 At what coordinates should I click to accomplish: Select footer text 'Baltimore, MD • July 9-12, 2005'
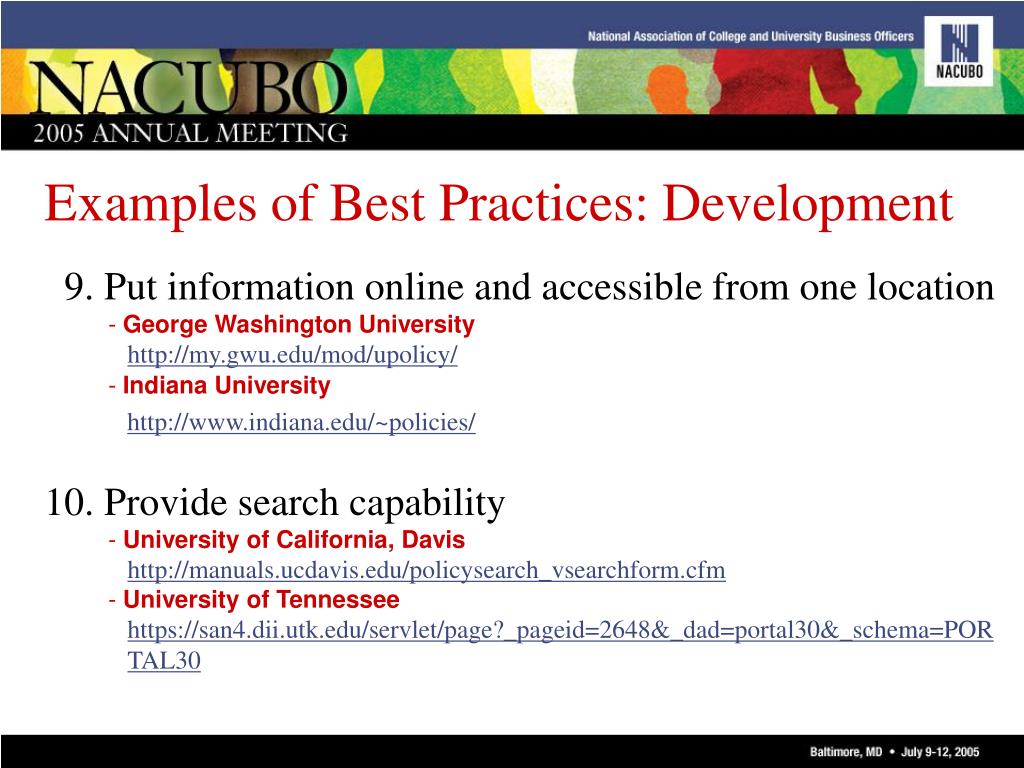[x=895, y=752]
